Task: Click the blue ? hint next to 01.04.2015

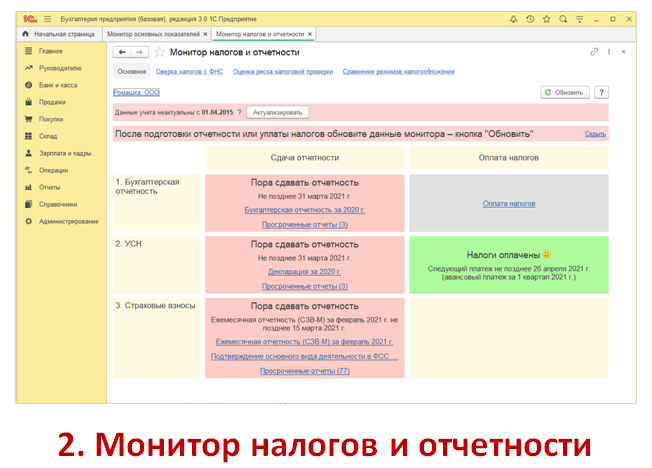Action: [240, 112]
